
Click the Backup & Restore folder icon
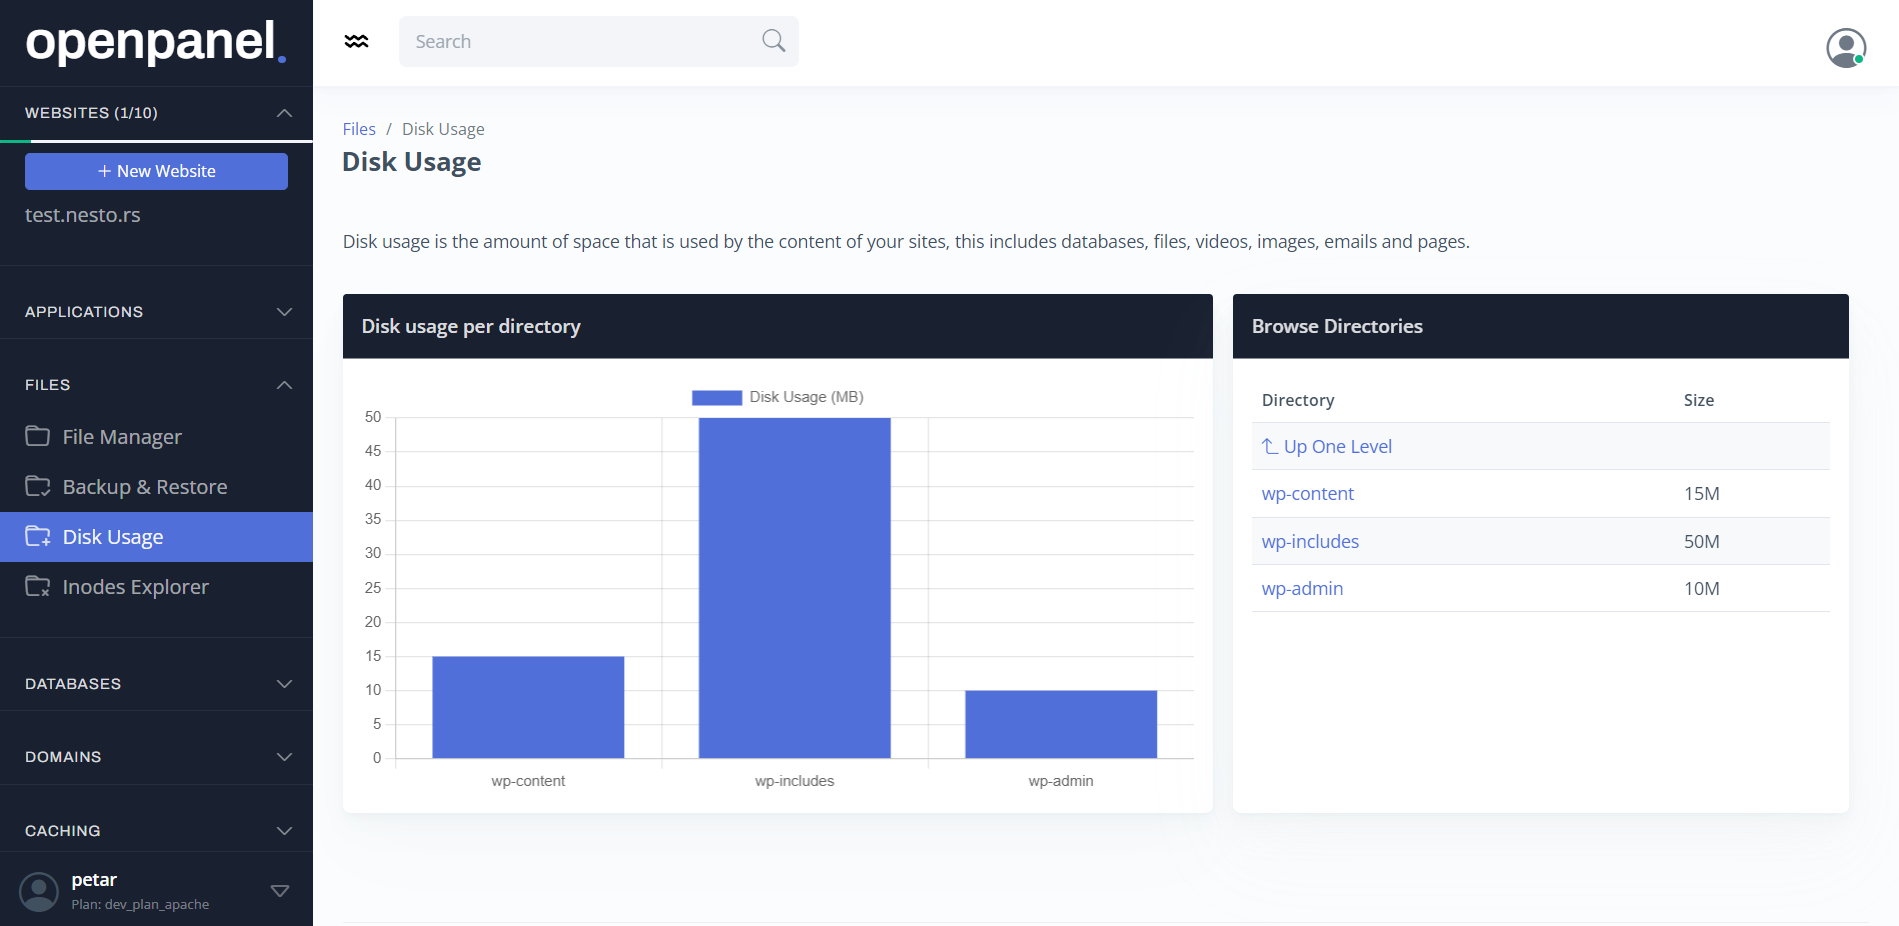(x=38, y=486)
